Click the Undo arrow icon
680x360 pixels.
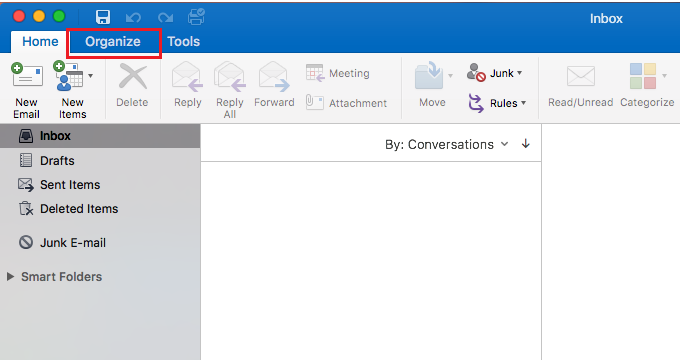coord(133,18)
